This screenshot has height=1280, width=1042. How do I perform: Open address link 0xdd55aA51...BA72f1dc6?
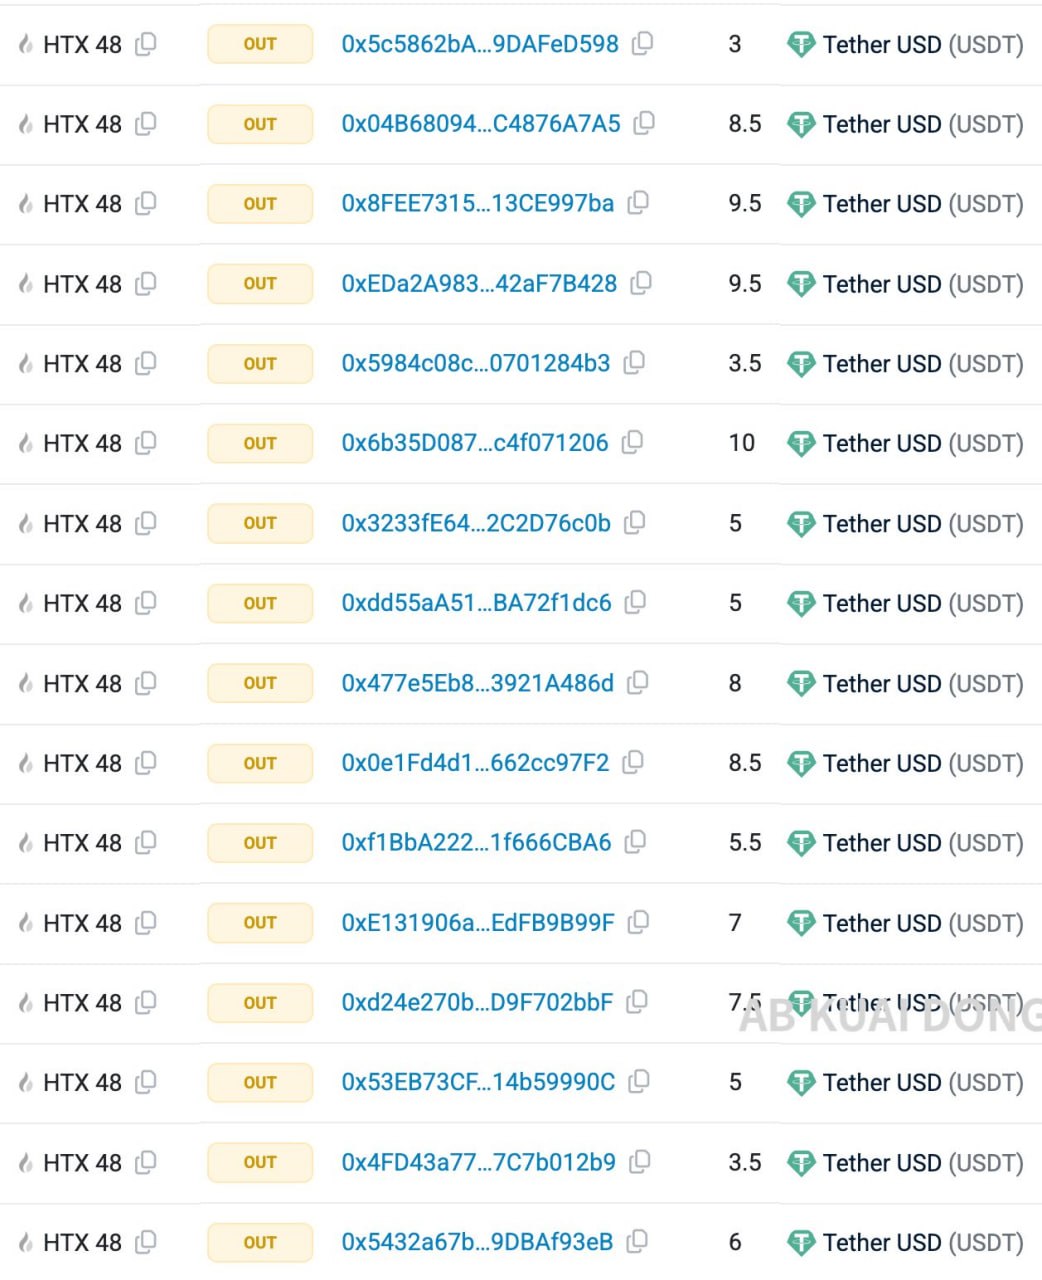[476, 603]
